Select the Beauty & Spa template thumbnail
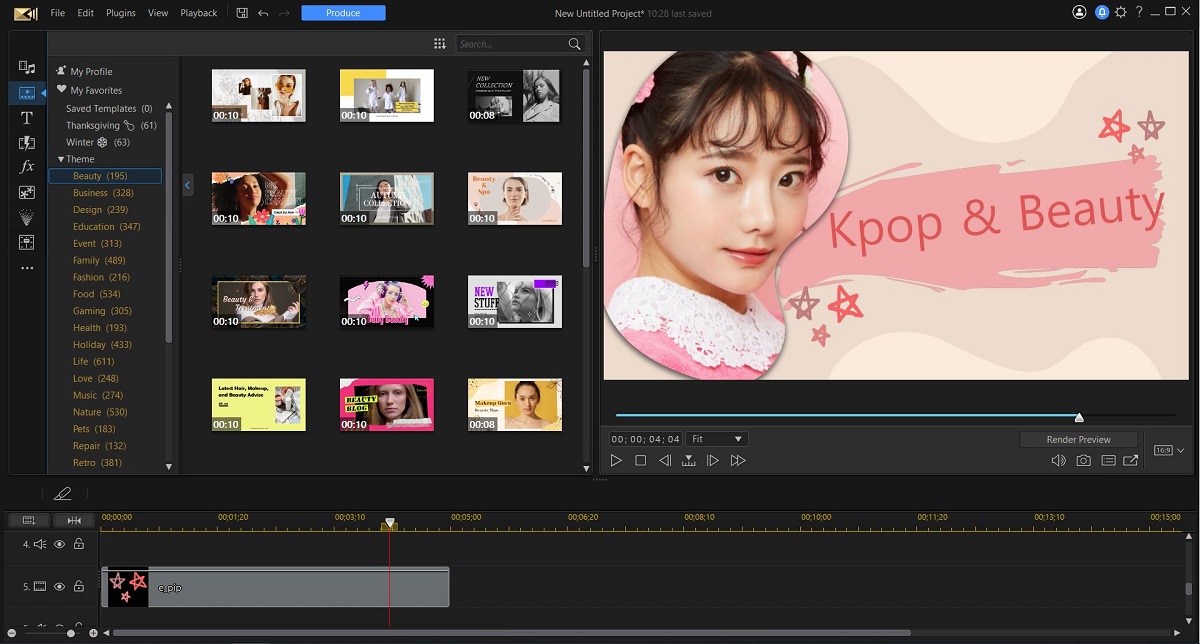This screenshot has width=1200, height=644. pos(515,199)
